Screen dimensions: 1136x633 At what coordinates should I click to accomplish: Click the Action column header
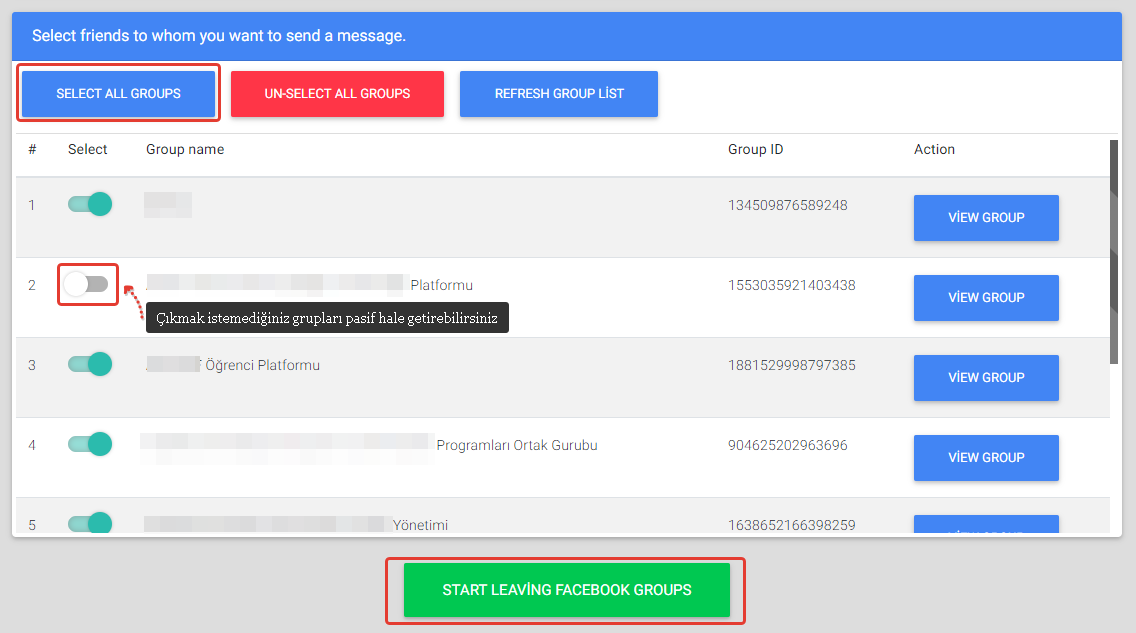pyautogui.click(x=934, y=150)
